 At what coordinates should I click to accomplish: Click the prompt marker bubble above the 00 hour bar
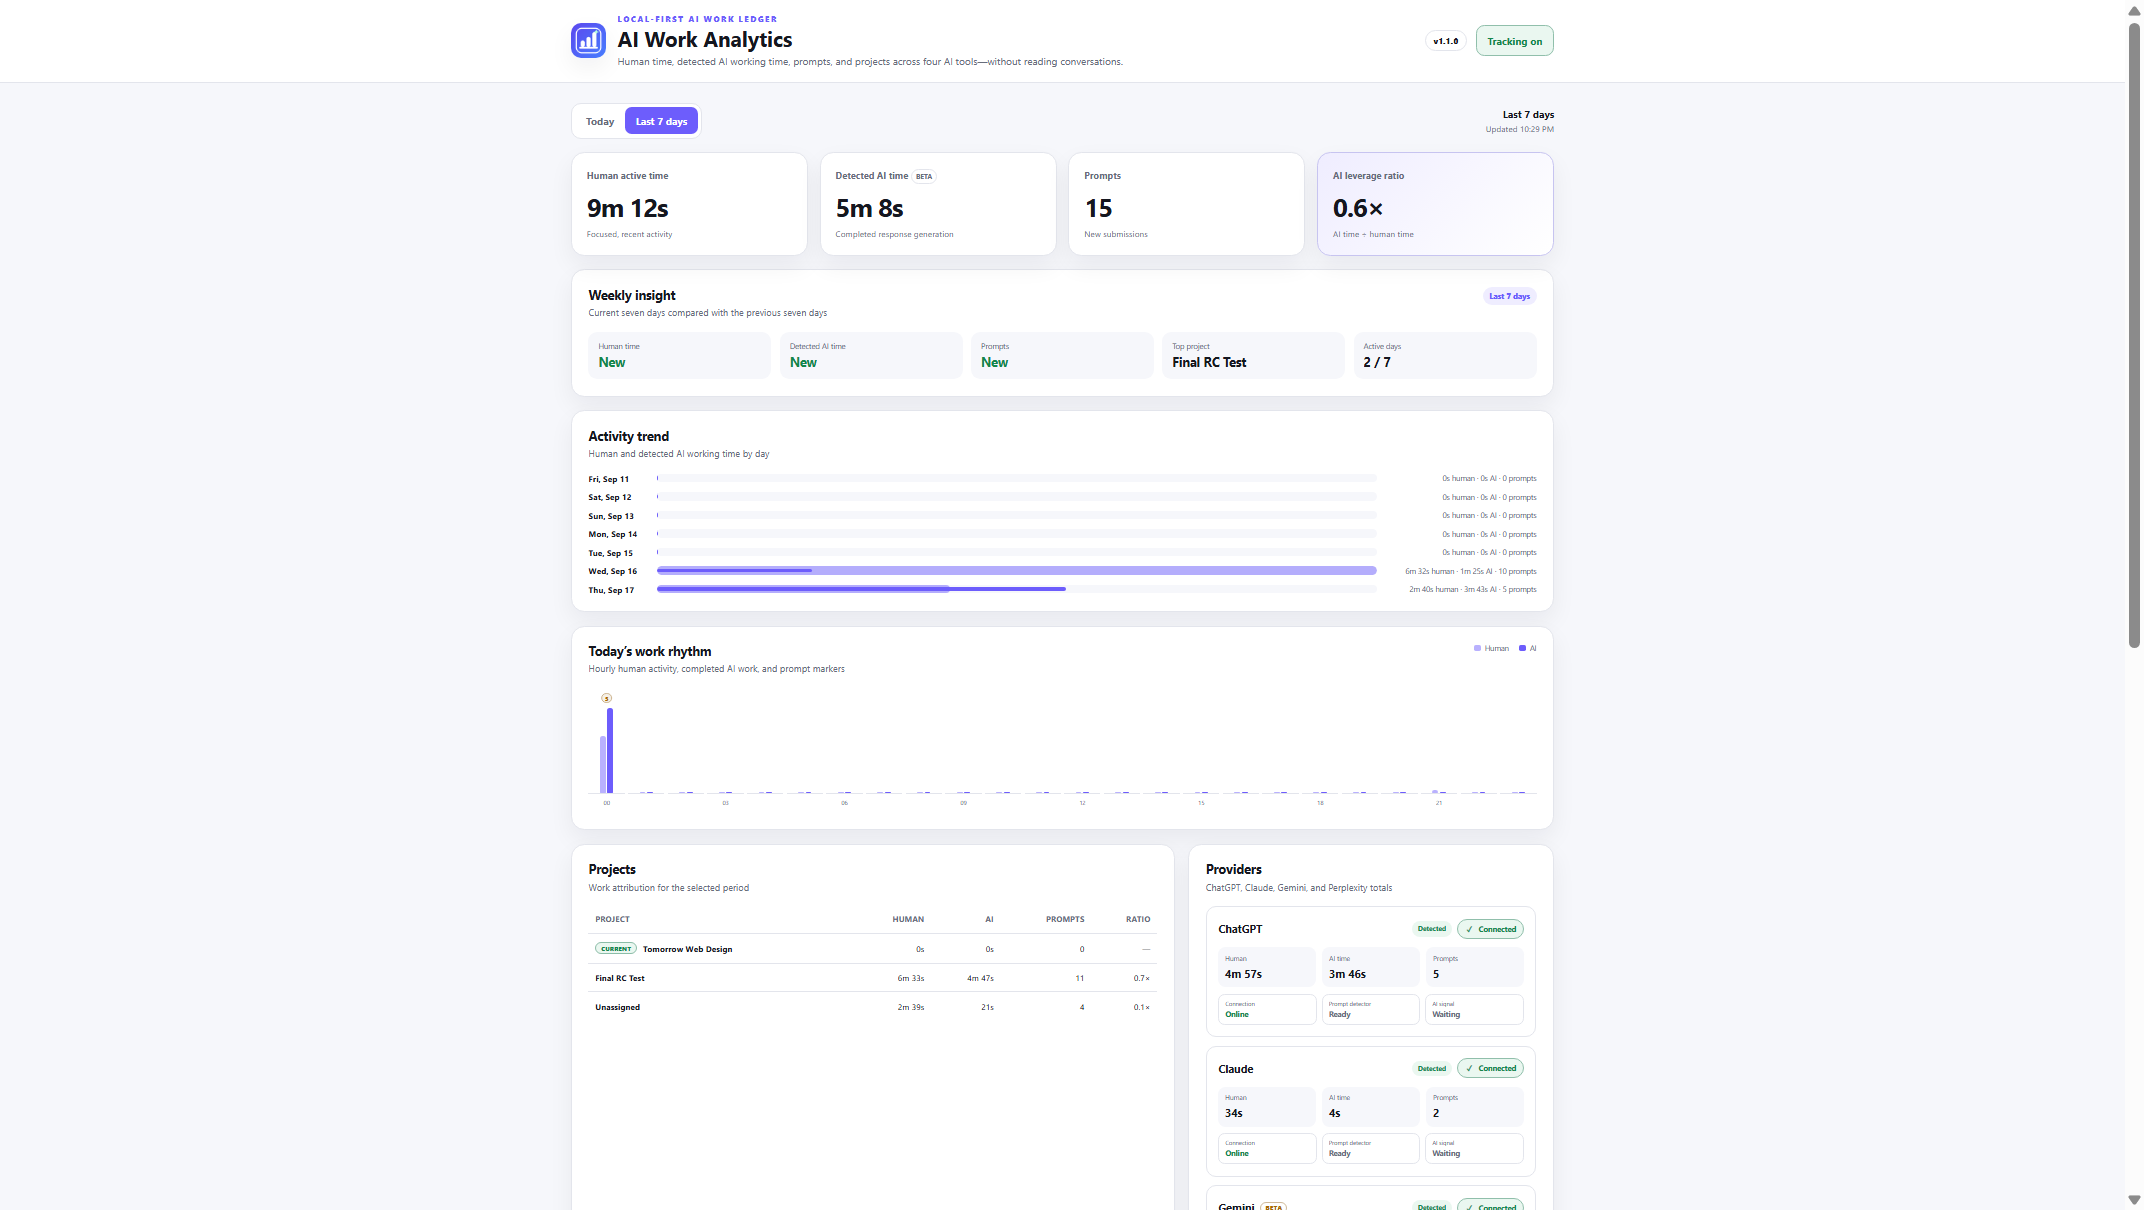pyautogui.click(x=606, y=698)
